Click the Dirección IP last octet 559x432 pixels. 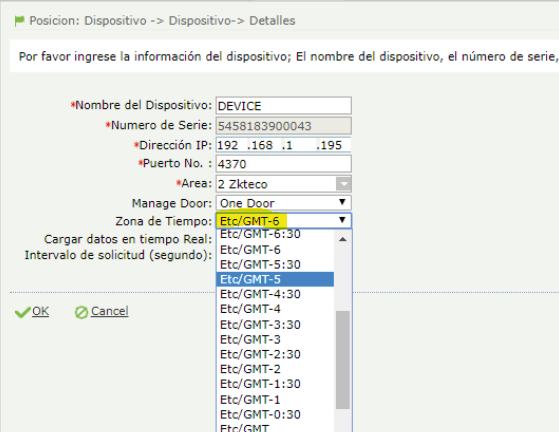coord(332,145)
